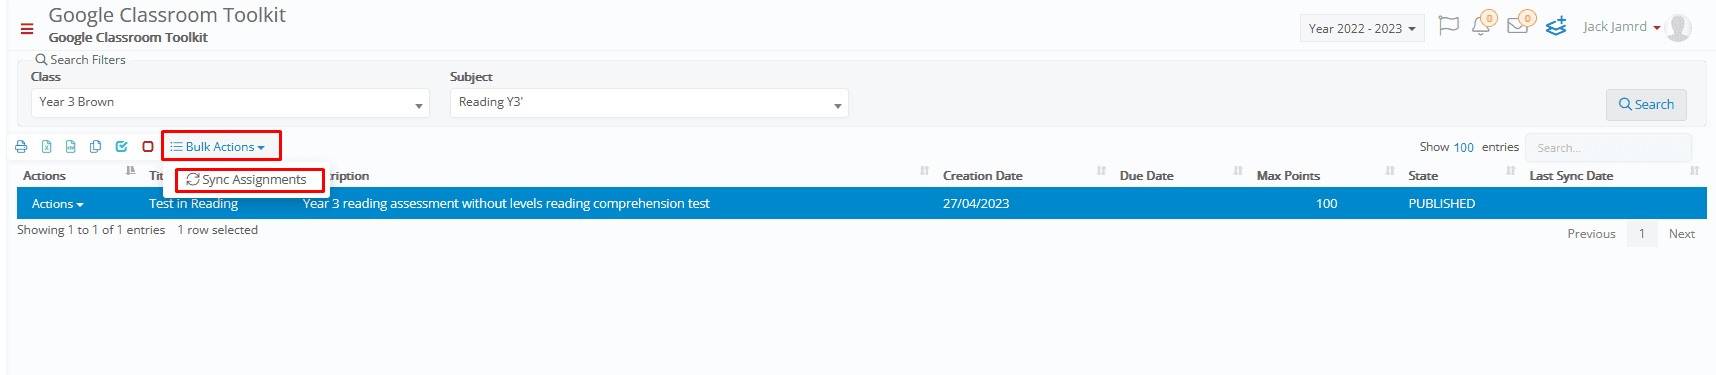This screenshot has width=1716, height=375.
Task: Export table to Excel icon
Action: tap(46, 147)
